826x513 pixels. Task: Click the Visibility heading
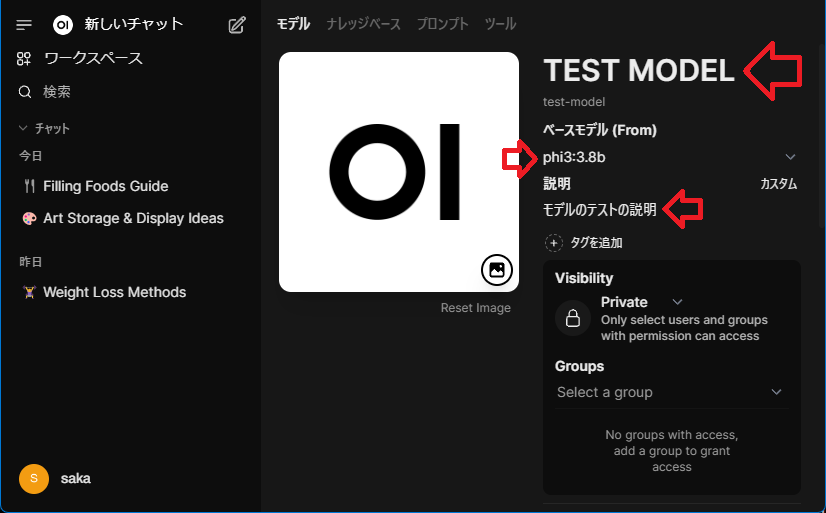click(584, 278)
